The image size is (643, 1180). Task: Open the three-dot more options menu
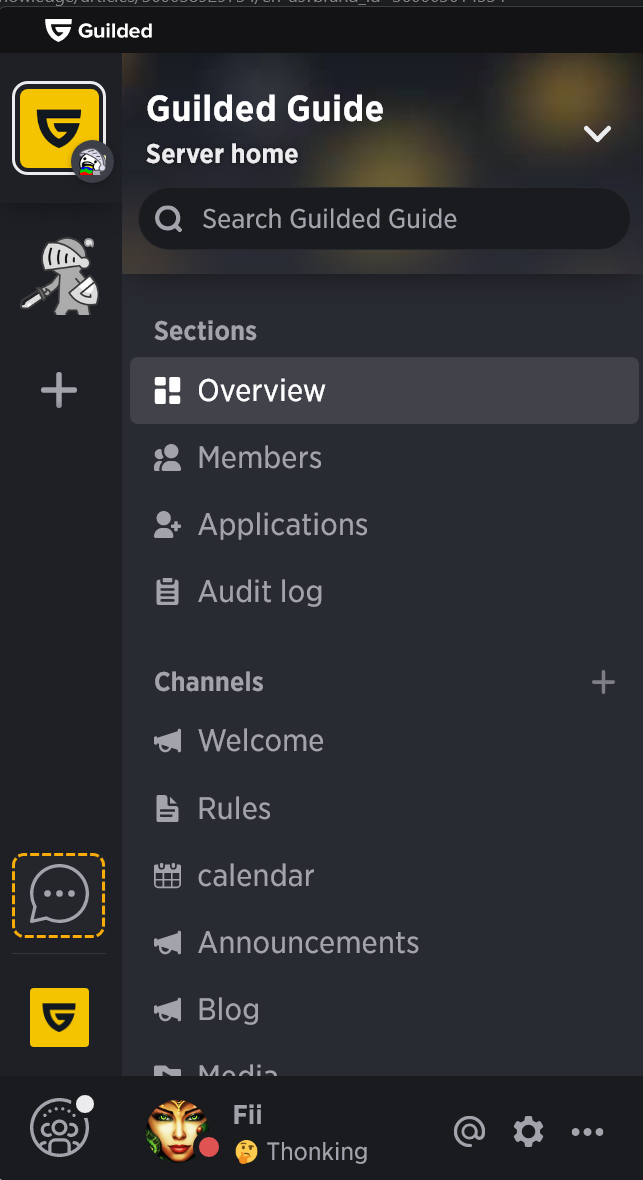587,1131
